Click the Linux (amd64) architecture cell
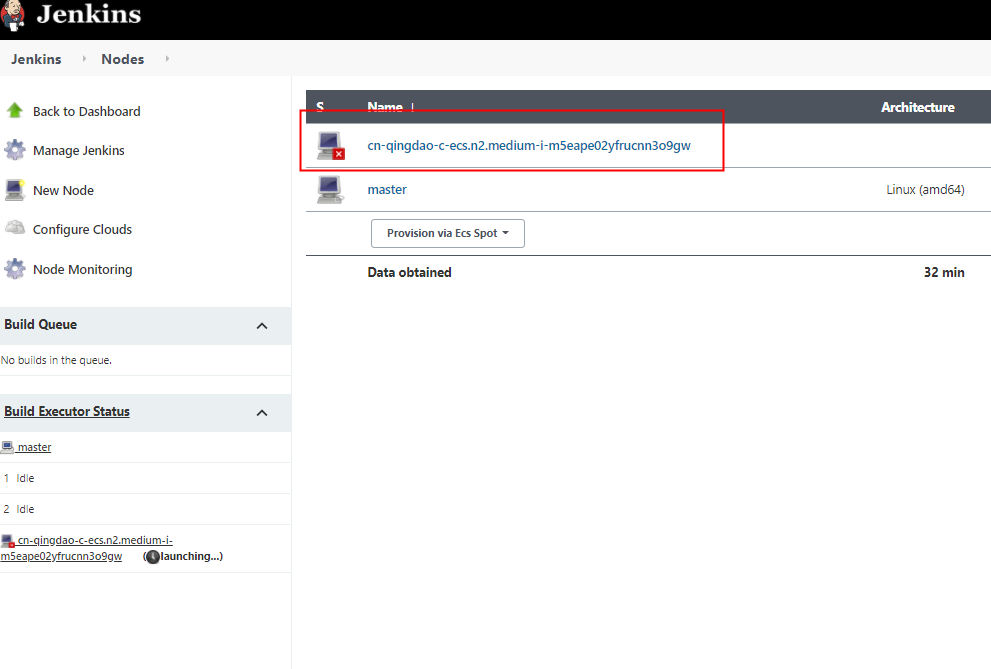991x669 pixels. click(925, 190)
